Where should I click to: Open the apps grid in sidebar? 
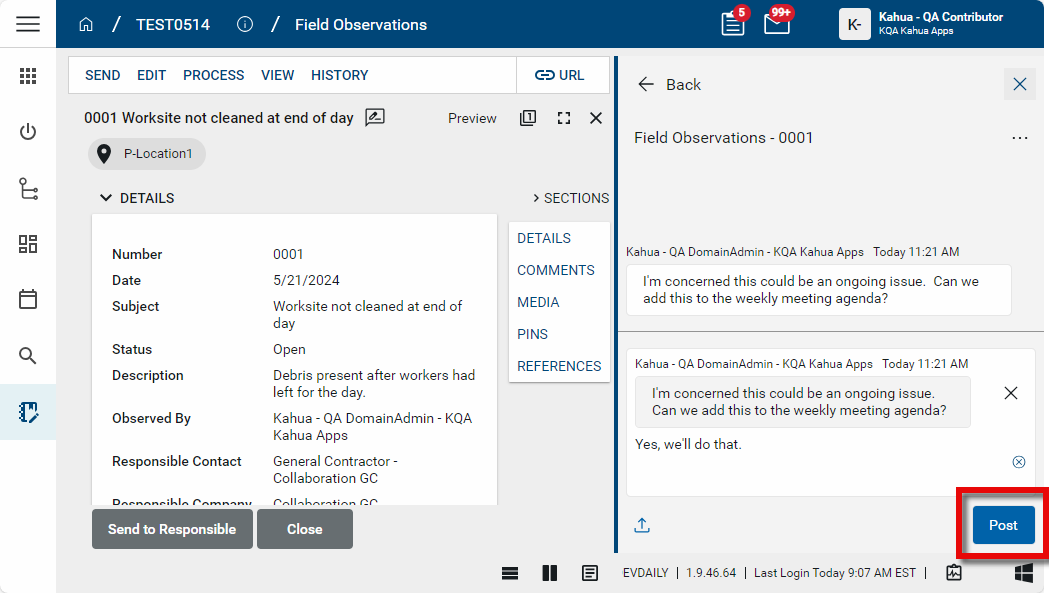(28, 76)
